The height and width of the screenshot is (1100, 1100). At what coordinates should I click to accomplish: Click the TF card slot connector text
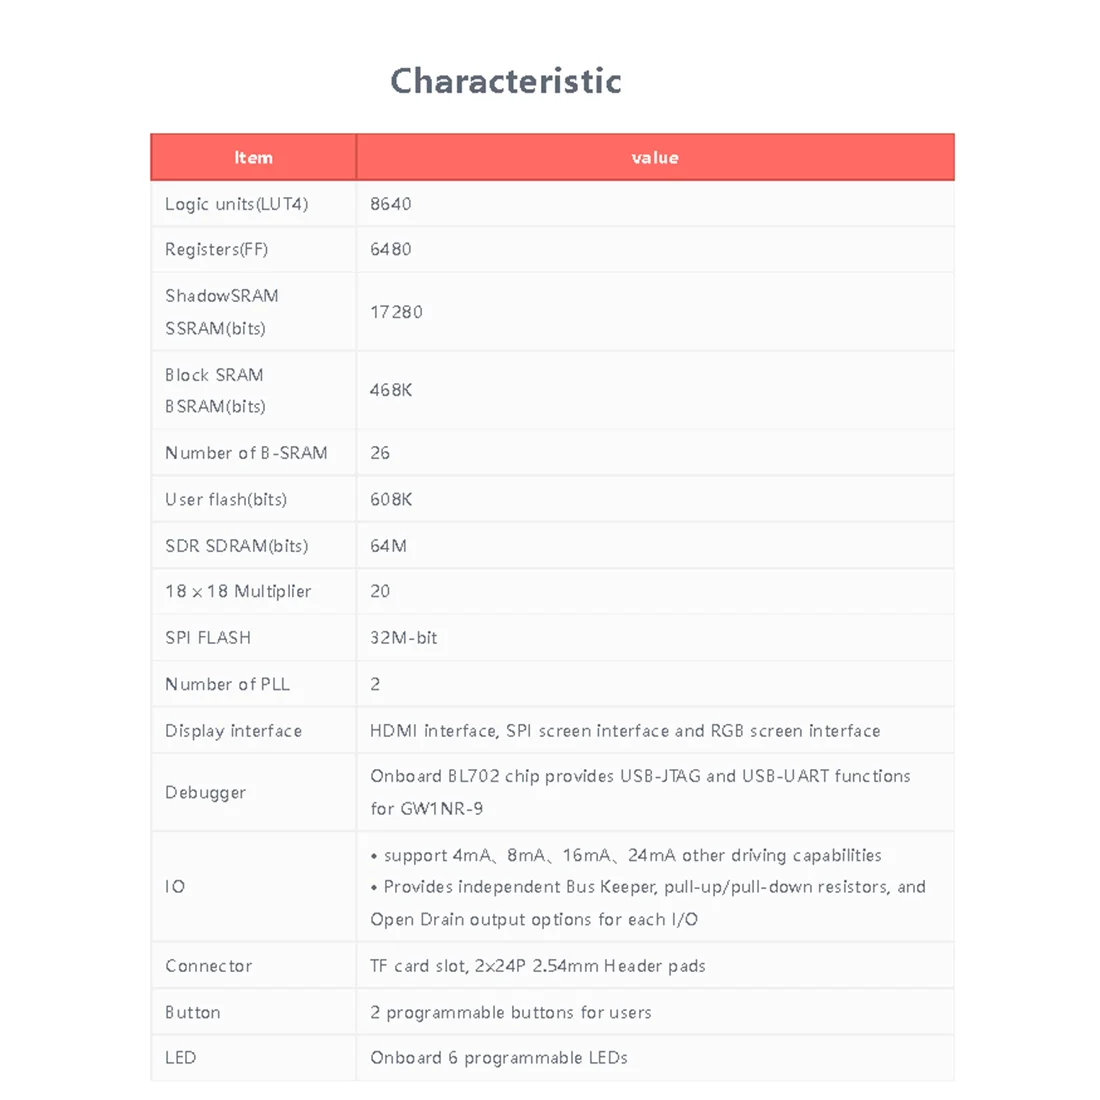tap(538, 966)
